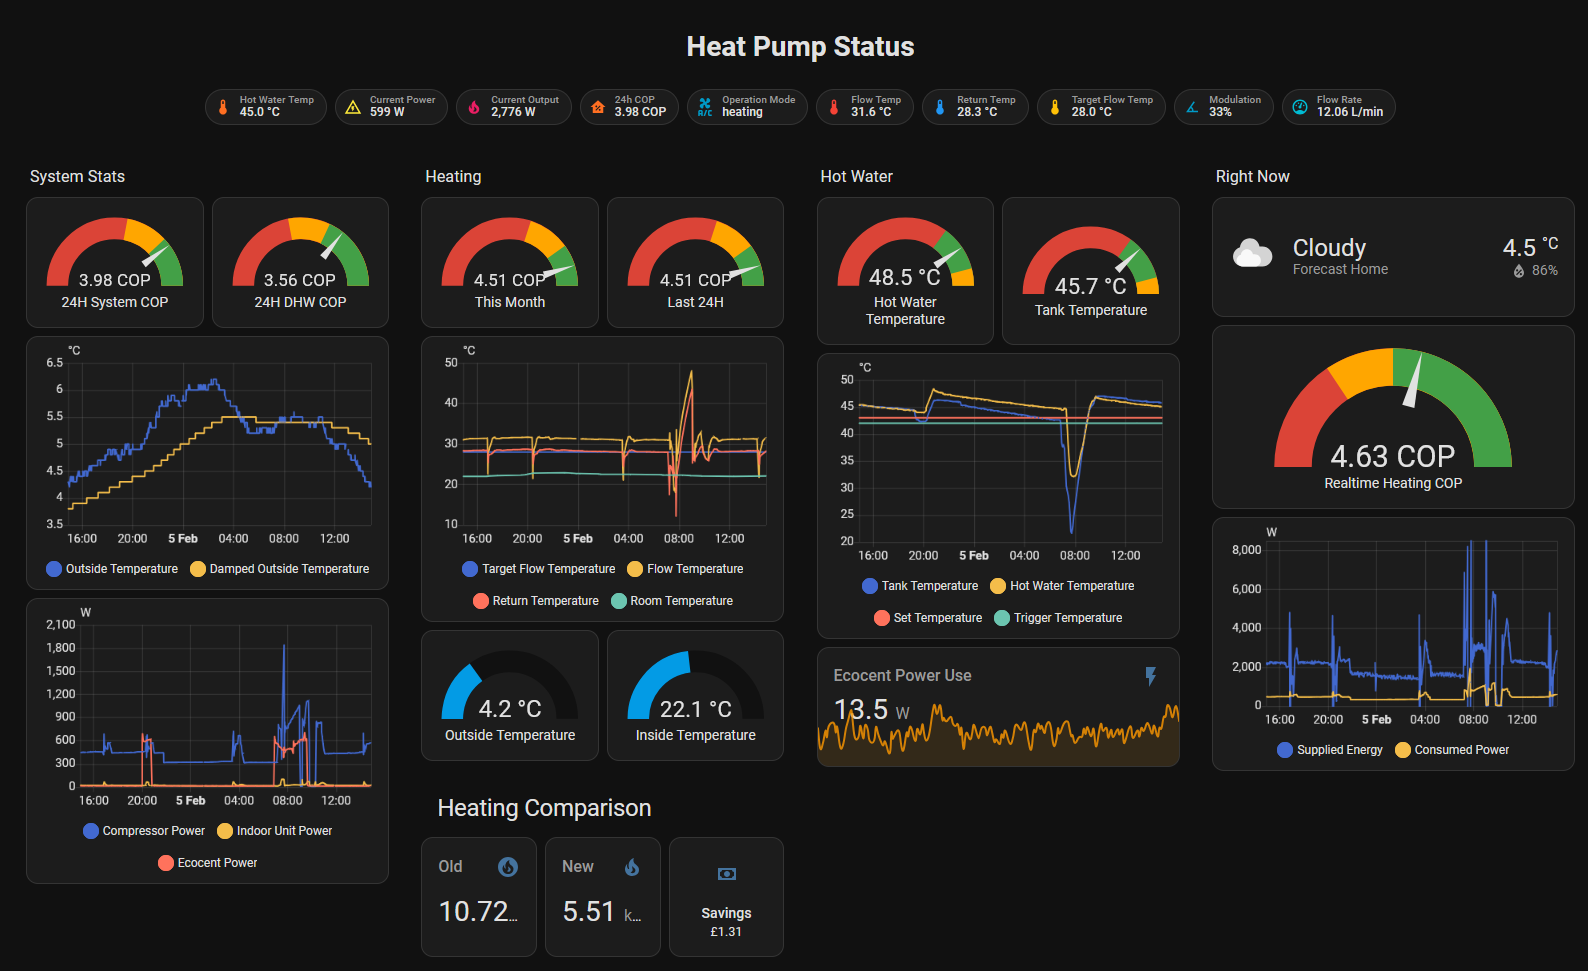Click the Flow Rate gauge icon
1588x971 pixels.
(x=1300, y=107)
